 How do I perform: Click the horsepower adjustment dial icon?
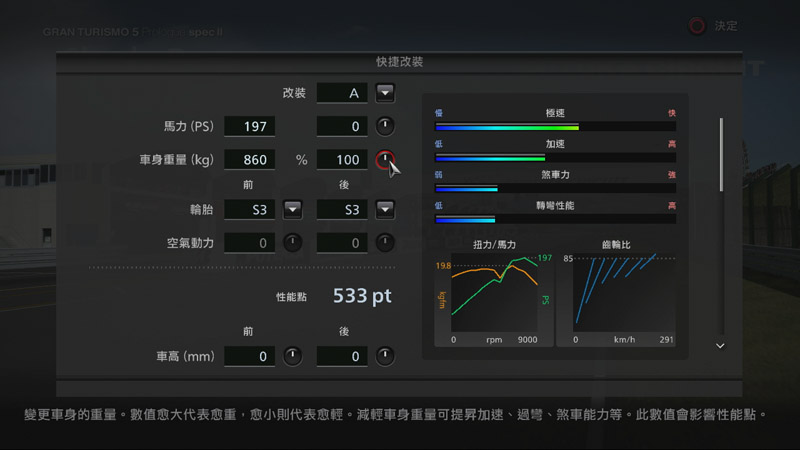tap(385, 126)
